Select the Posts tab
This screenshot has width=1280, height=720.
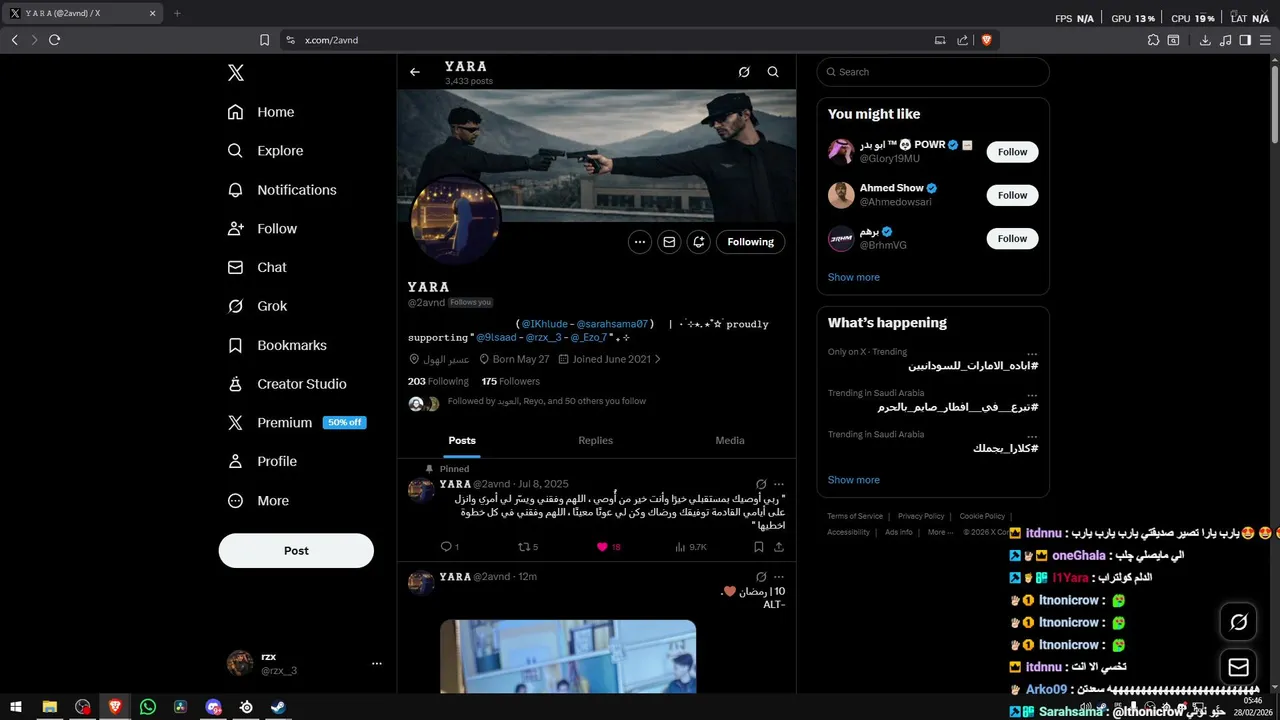[x=462, y=441]
